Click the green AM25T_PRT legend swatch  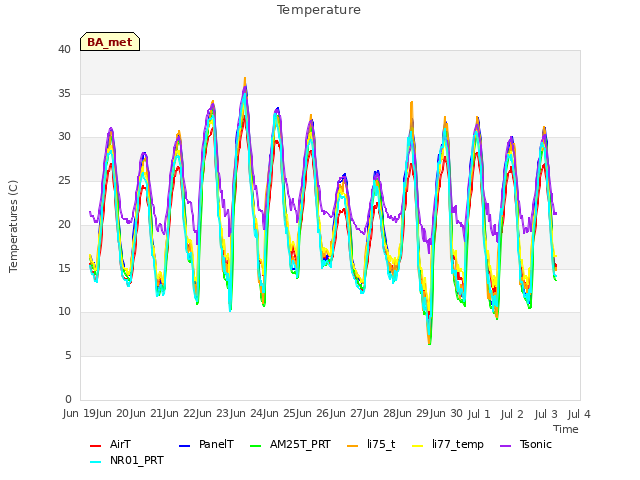coord(256,446)
